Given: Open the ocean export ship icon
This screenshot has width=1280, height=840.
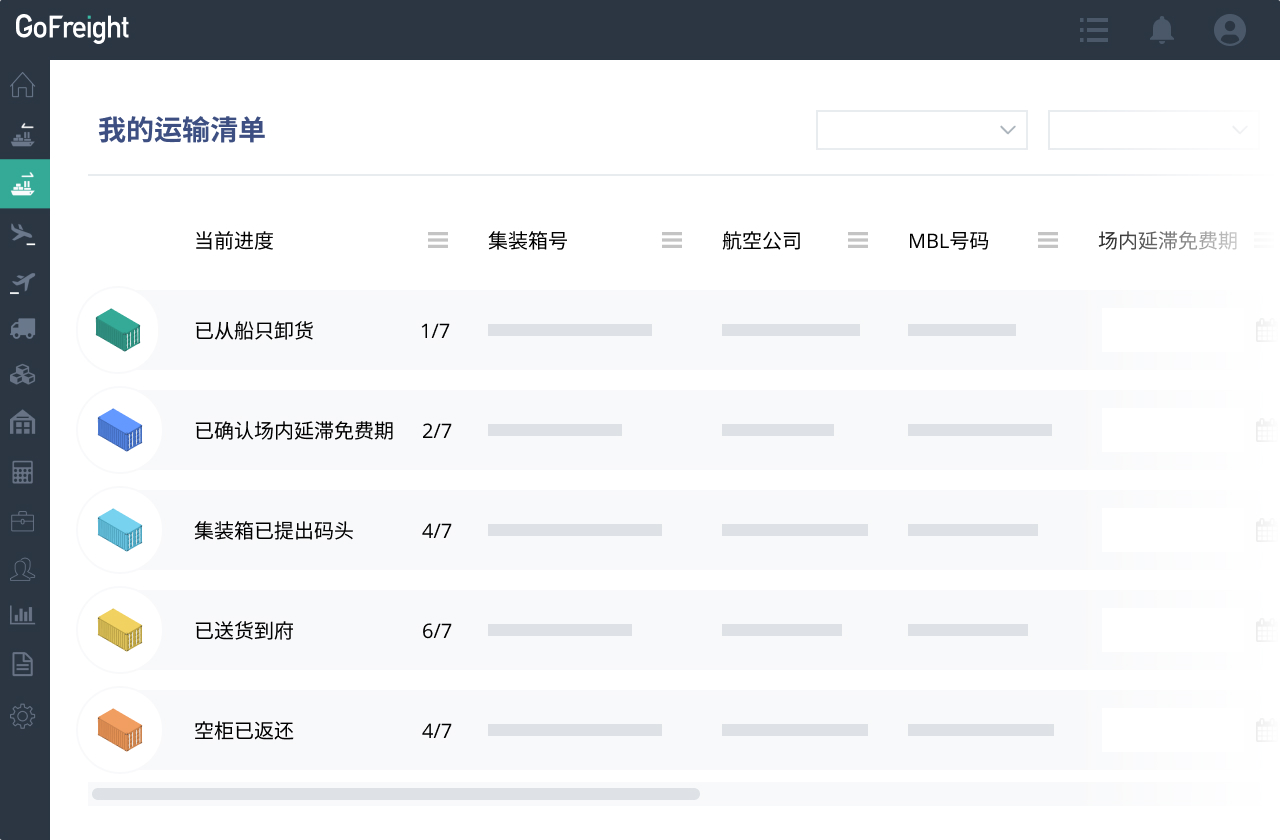Looking at the screenshot, I should coord(23,134).
